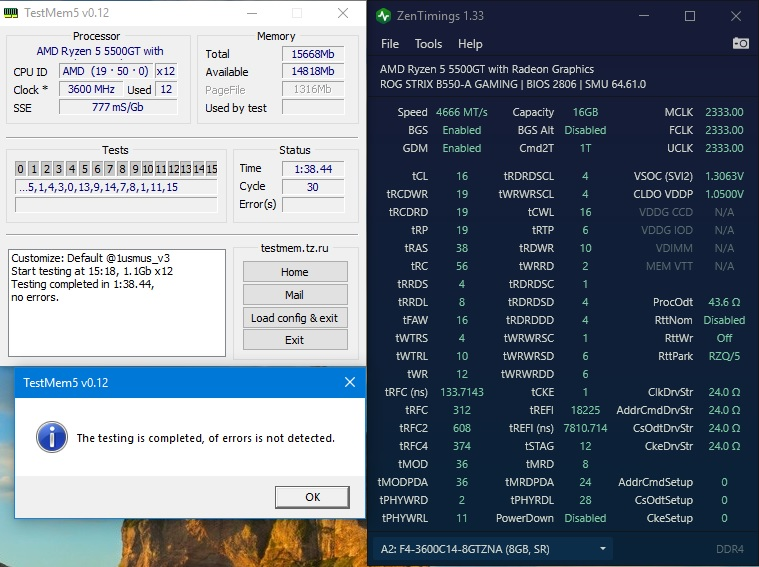Open the Help menu in ZenTimings
759x567 pixels.
470,44
